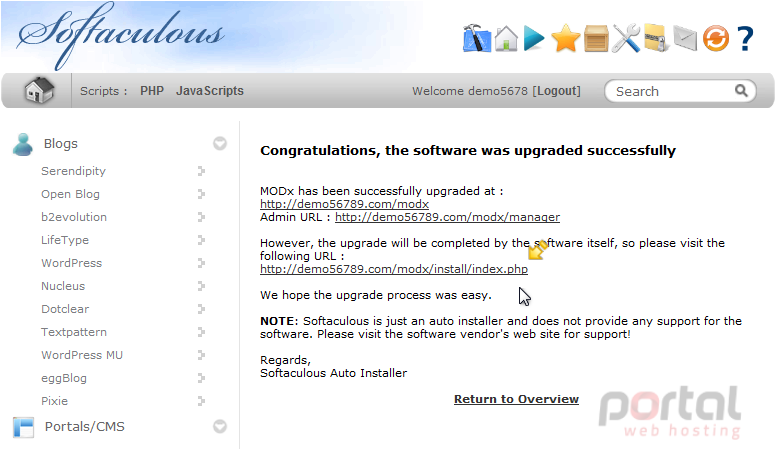The image size is (776, 450).
Task: Click the Blogs category person icon
Action: tap(23, 144)
